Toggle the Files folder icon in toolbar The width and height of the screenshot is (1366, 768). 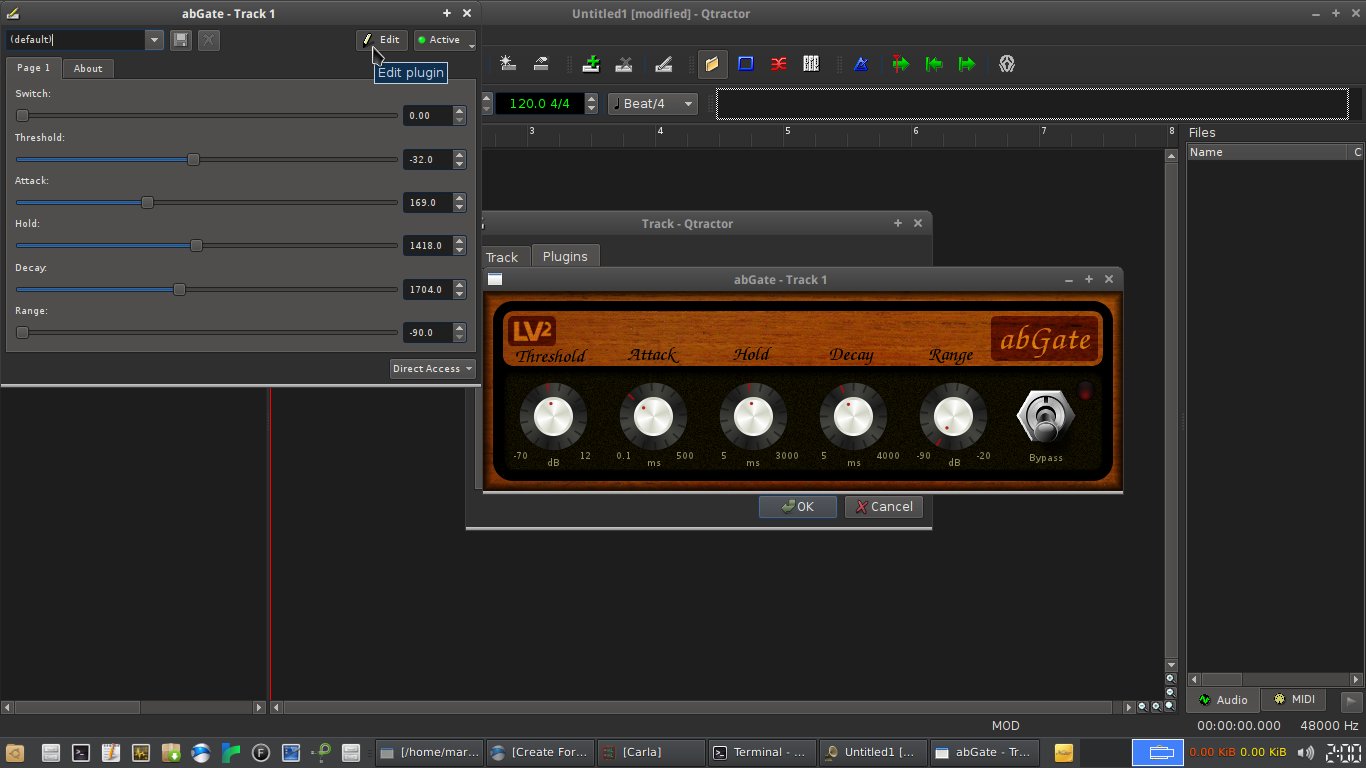[712, 64]
